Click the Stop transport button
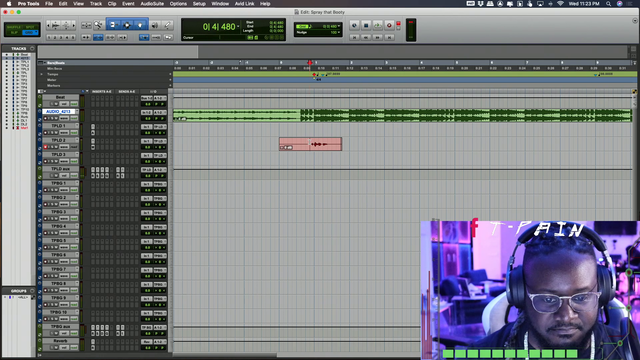Viewport: 640px width, 360px height. [366, 25]
